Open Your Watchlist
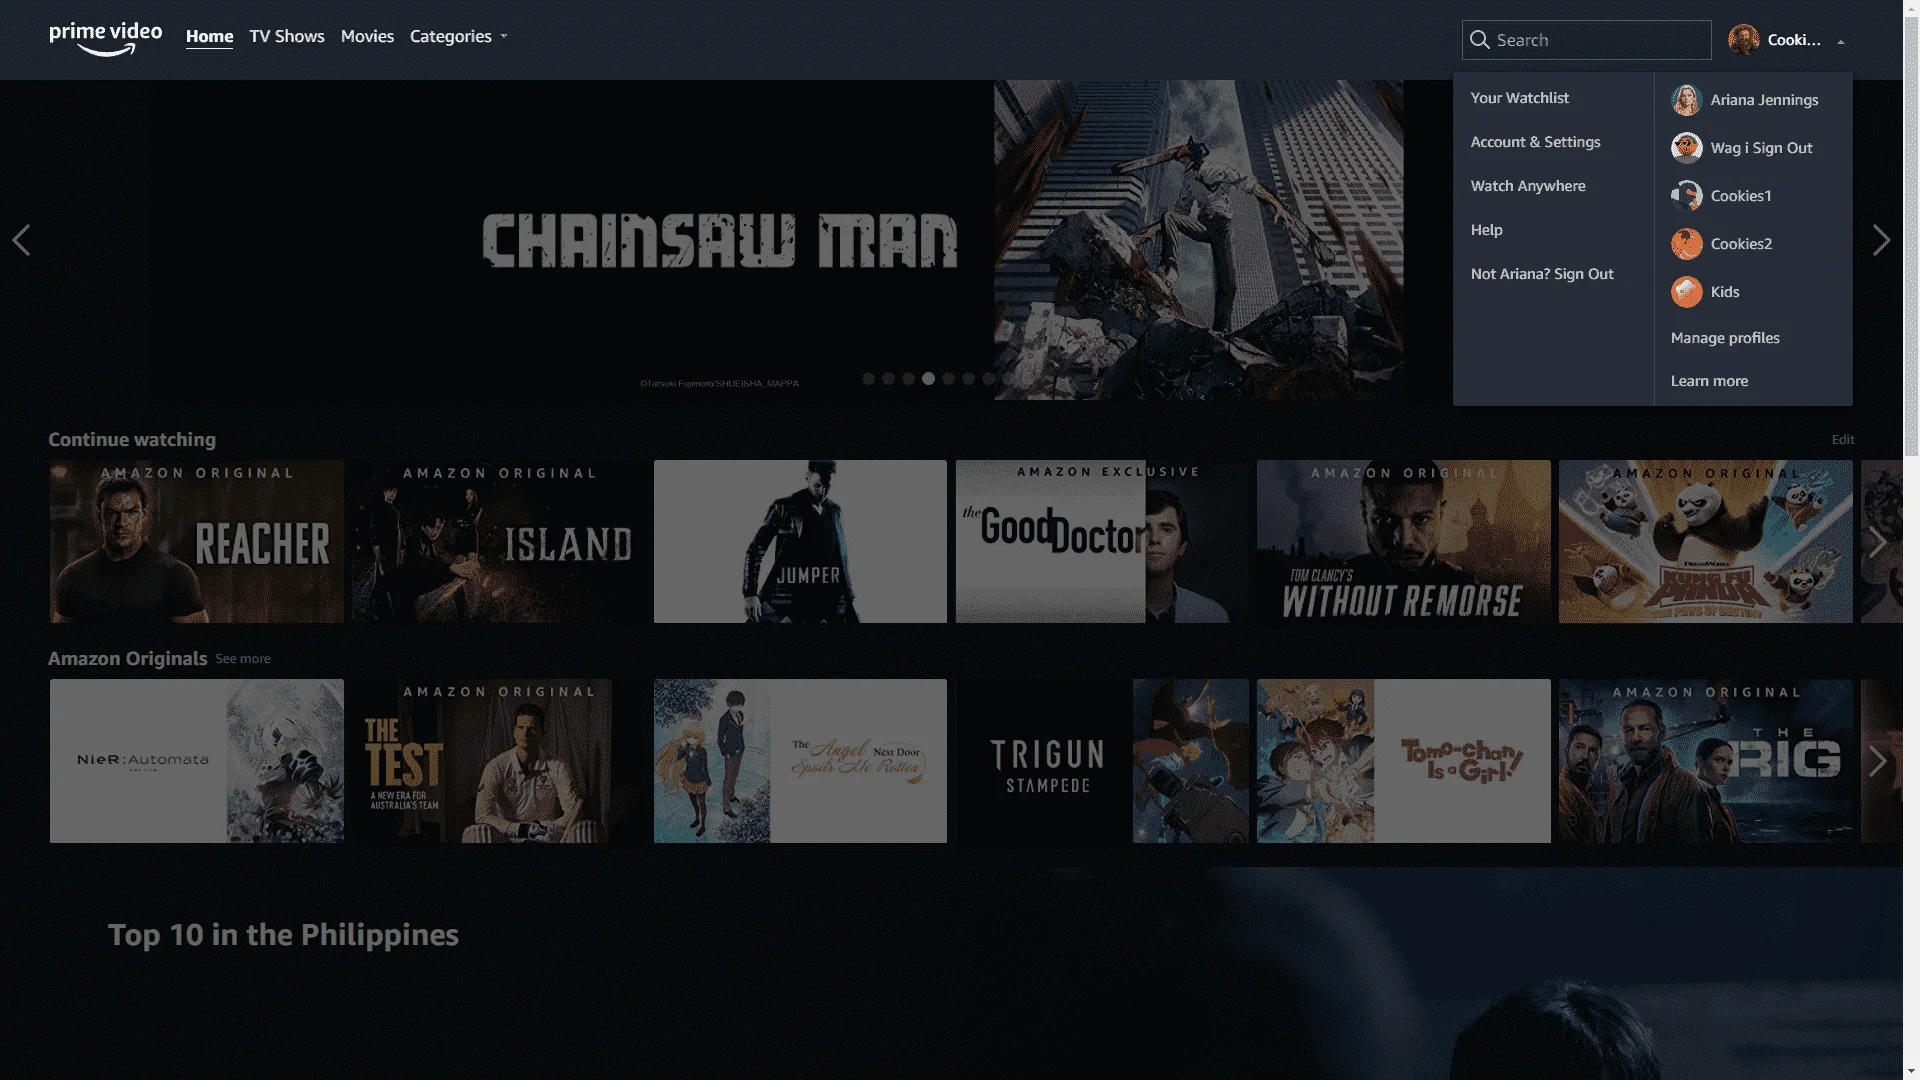The width and height of the screenshot is (1920, 1080). click(1519, 98)
